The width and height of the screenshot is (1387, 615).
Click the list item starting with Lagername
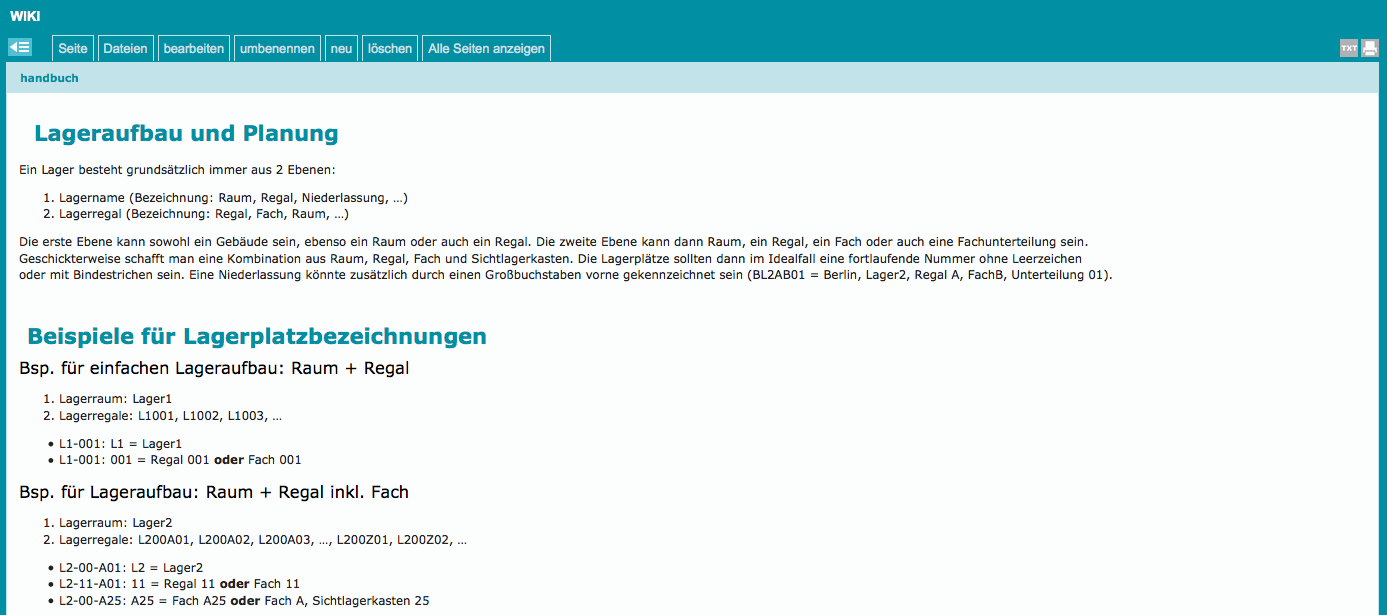[x=232, y=198]
